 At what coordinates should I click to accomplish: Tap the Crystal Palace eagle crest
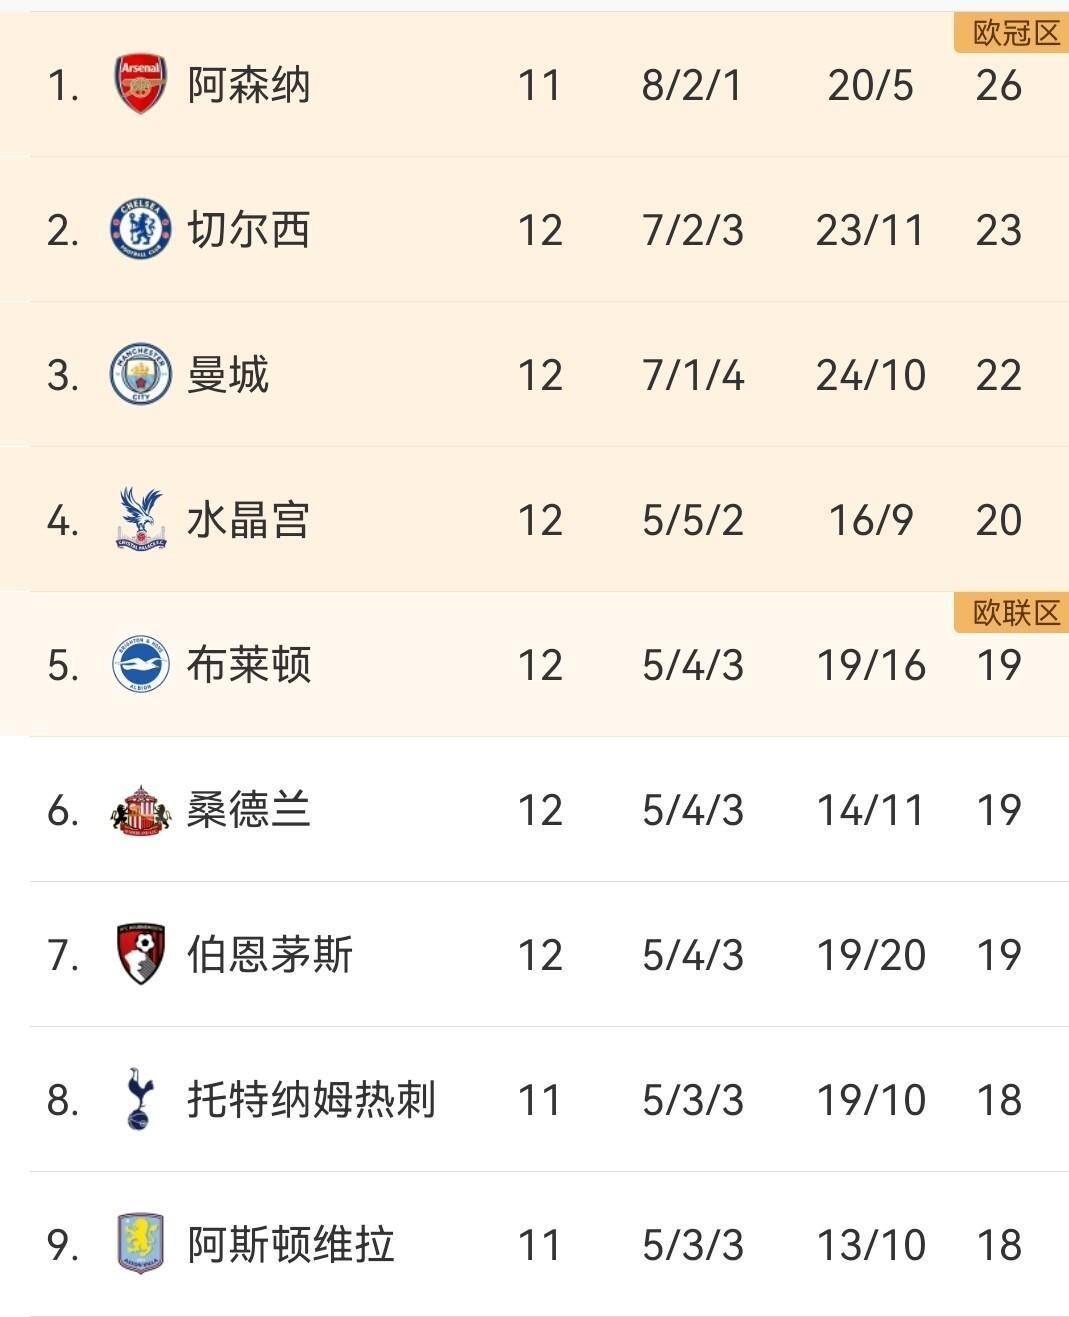140,519
